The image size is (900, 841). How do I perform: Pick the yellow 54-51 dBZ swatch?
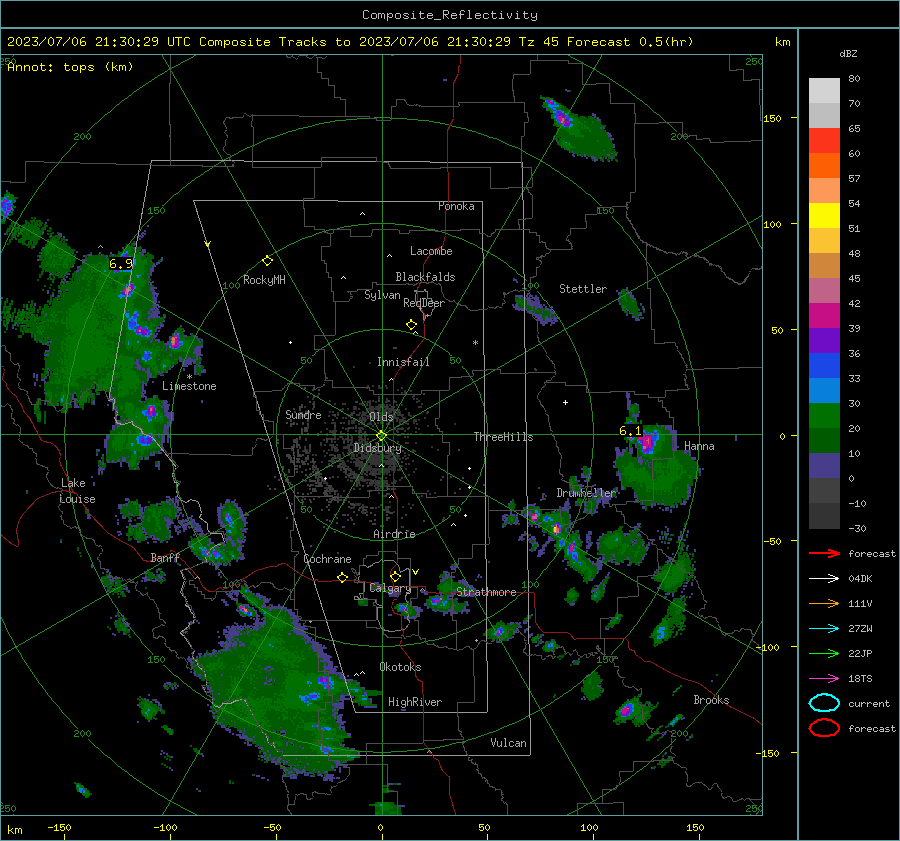tap(824, 216)
